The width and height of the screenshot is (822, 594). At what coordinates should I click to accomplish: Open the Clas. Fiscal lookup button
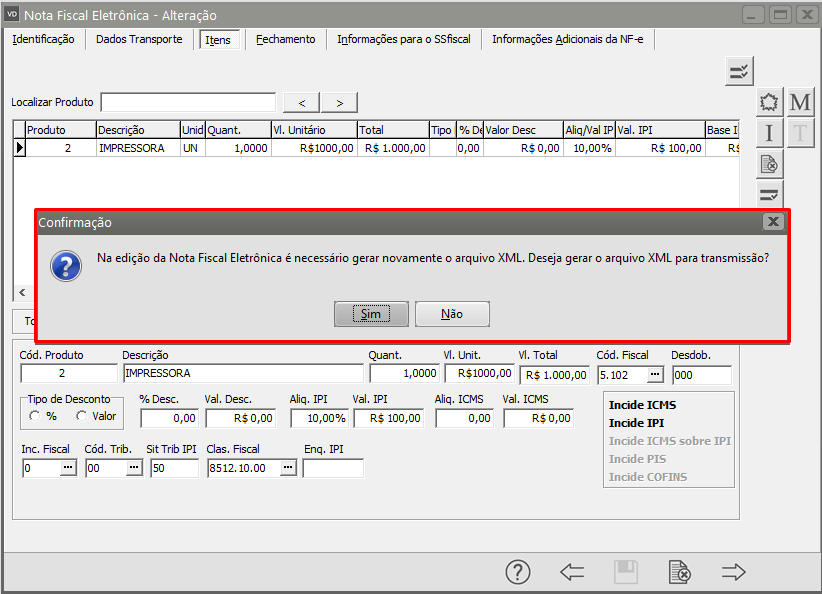click(287, 468)
